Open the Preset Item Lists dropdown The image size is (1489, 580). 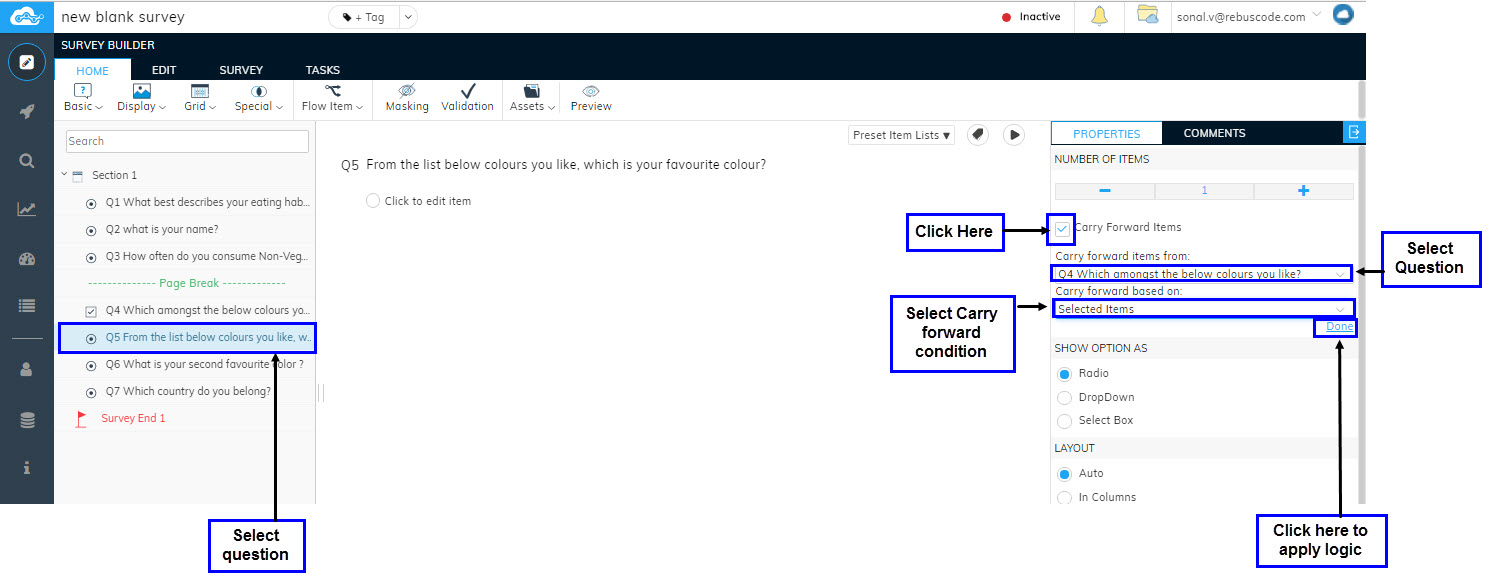tap(902, 135)
